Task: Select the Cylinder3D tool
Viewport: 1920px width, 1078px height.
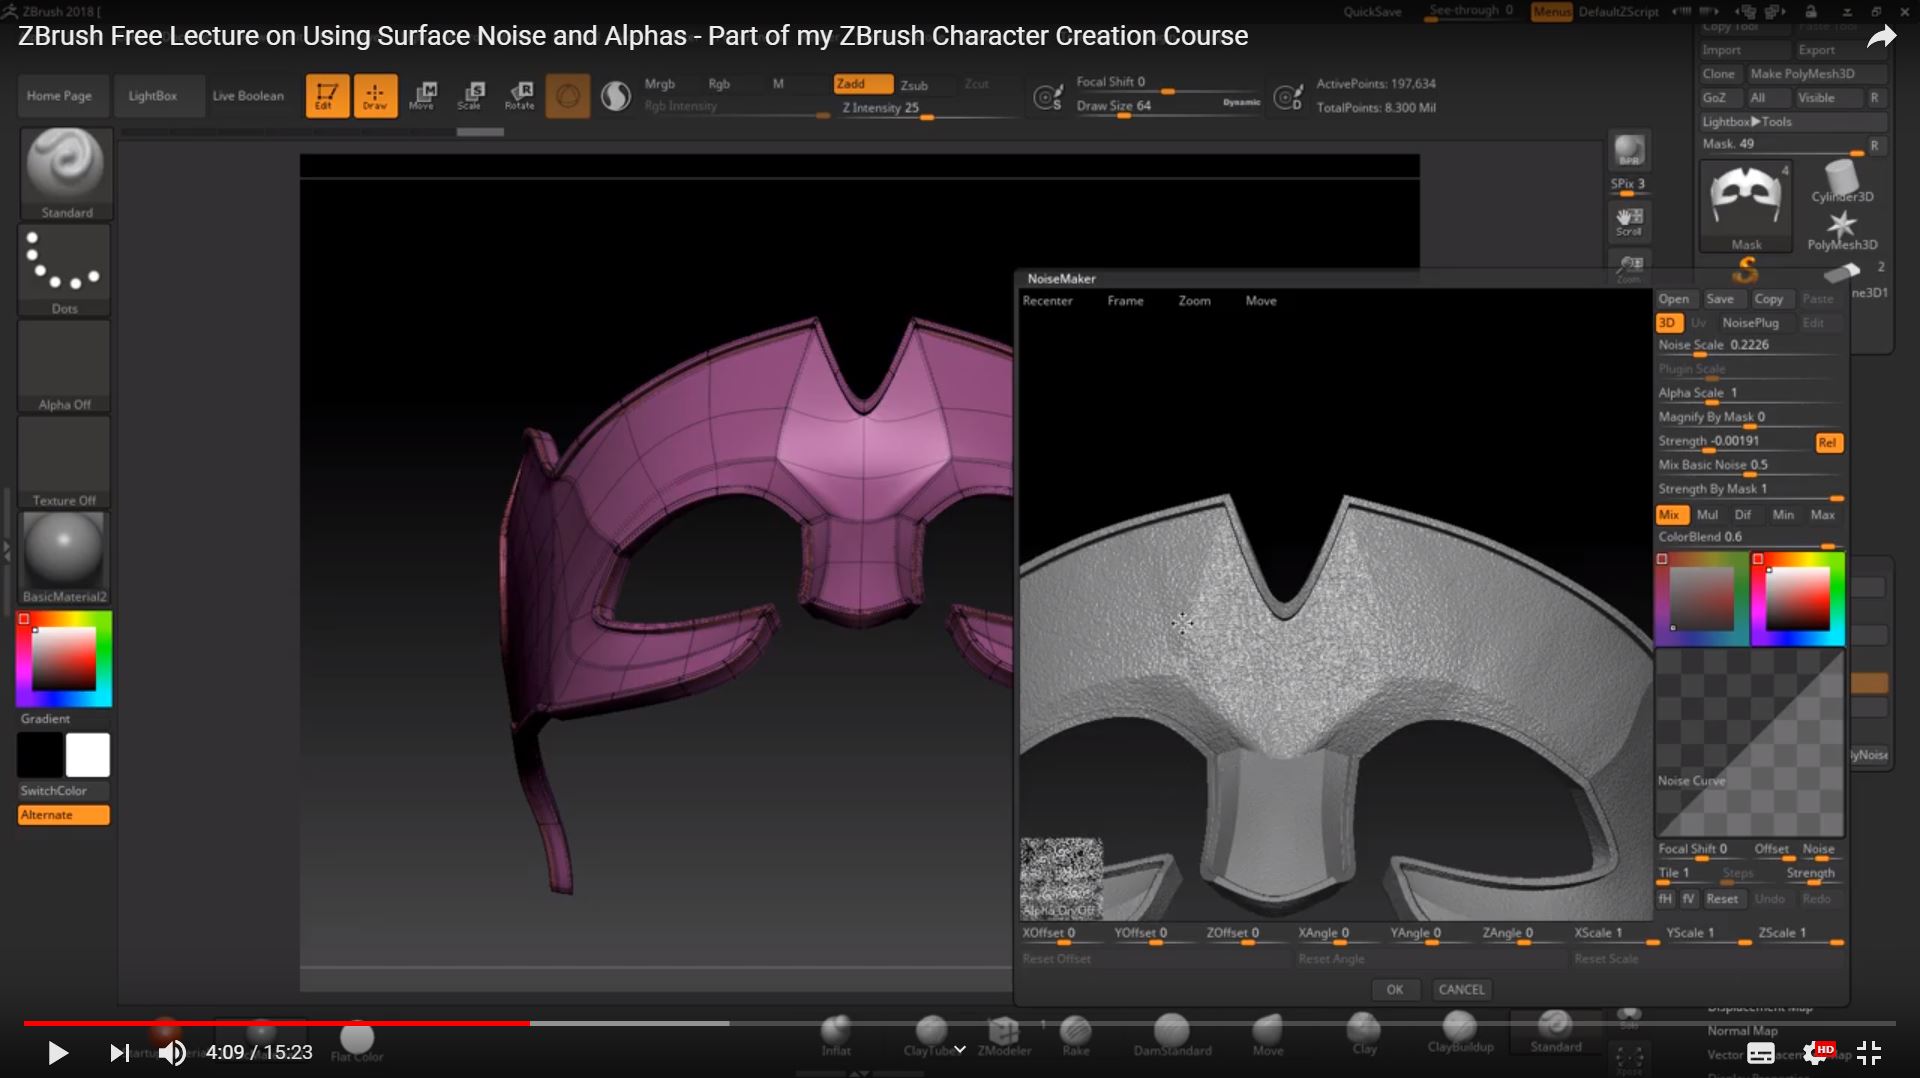Action: 1842,180
